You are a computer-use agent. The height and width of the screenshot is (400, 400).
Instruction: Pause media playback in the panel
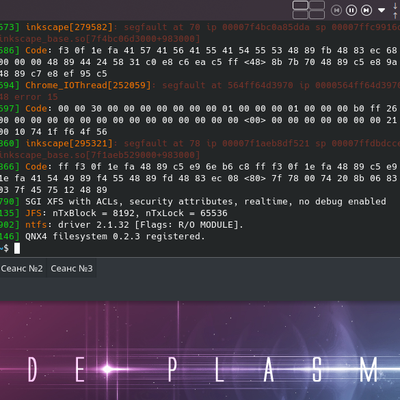[351, 10]
